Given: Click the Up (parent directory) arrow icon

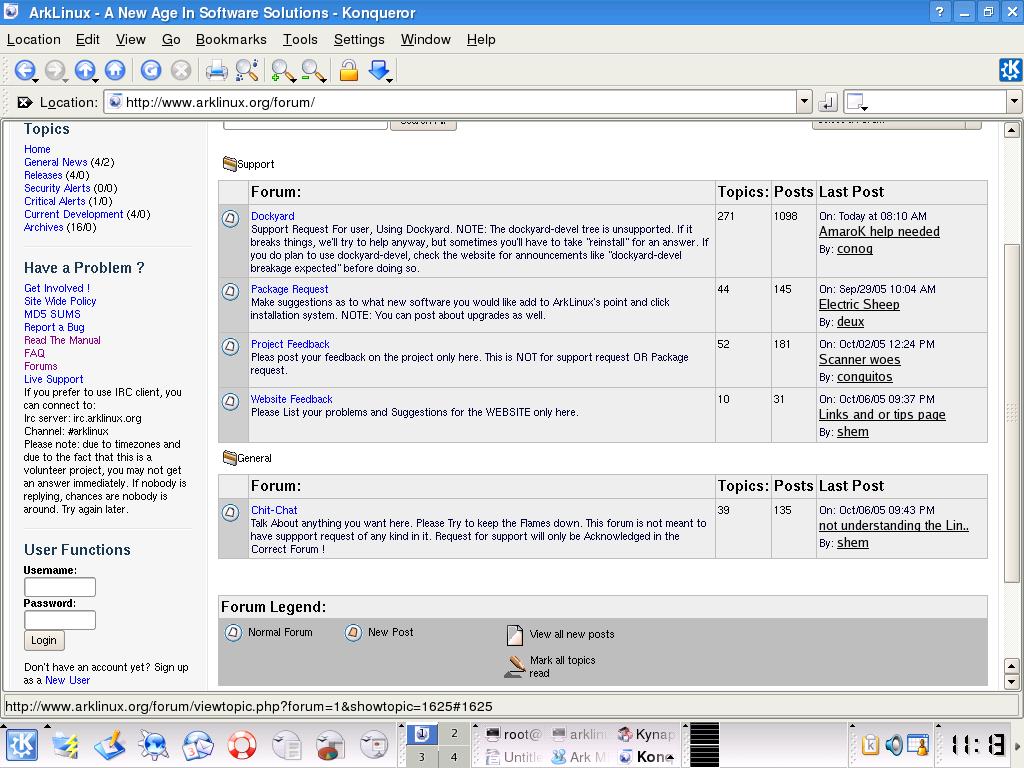Looking at the screenshot, I should click(84, 70).
